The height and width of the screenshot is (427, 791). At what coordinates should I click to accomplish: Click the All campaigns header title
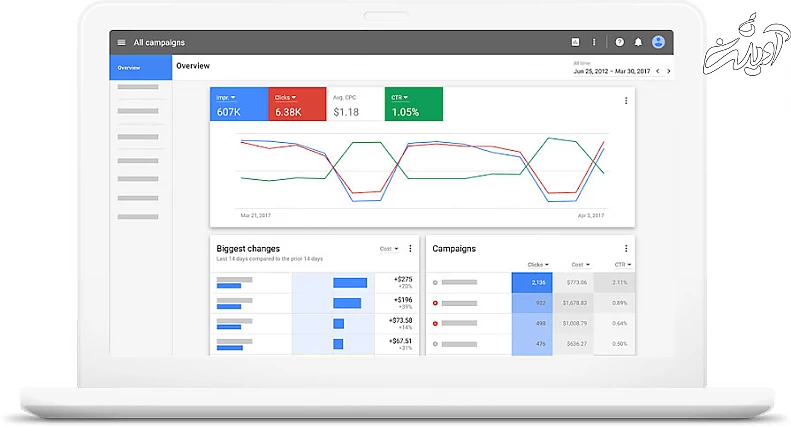pos(158,43)
